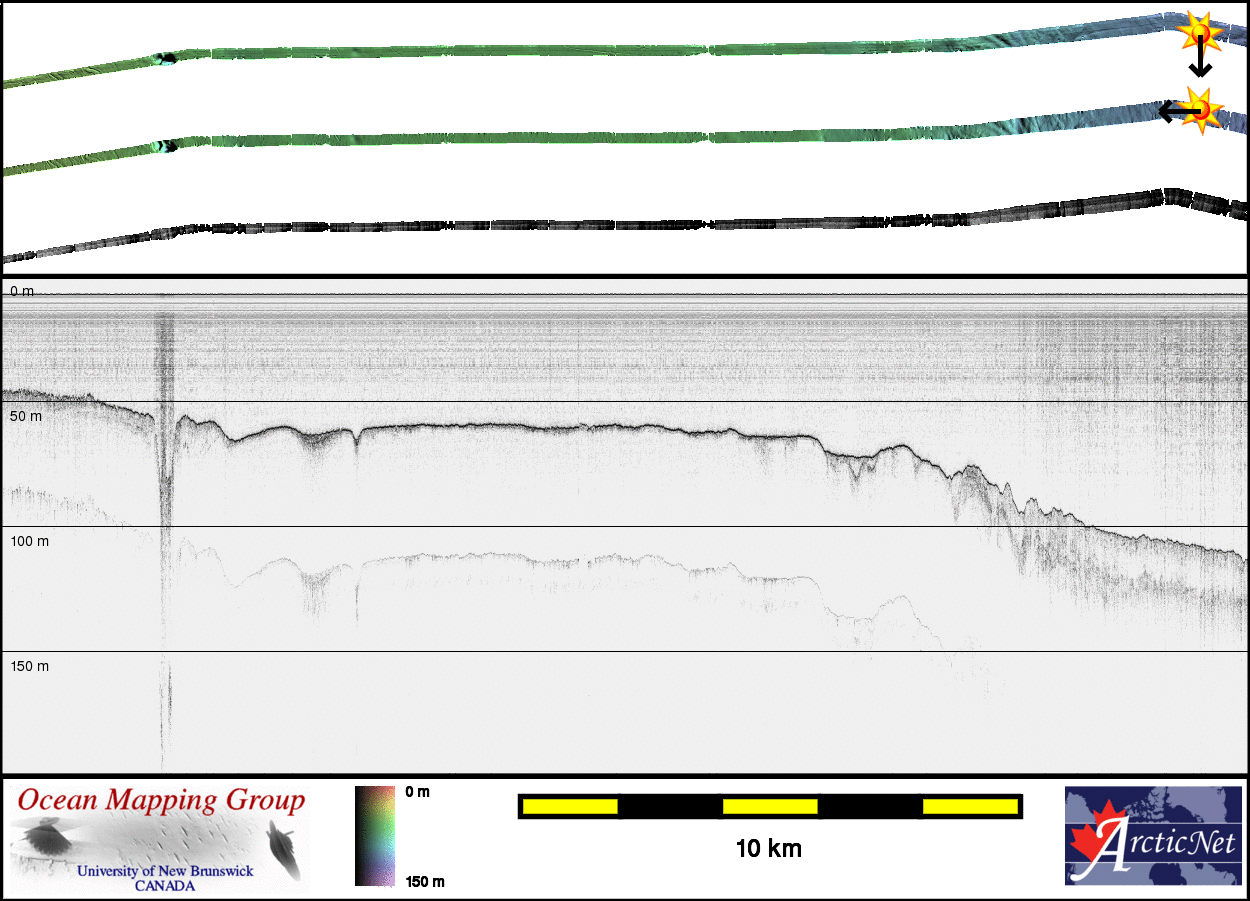This screenshot has height=901, width=1250.
Task: Click the ArcticNet logo
Action: pyautogui.click(x=1151, y=836)
